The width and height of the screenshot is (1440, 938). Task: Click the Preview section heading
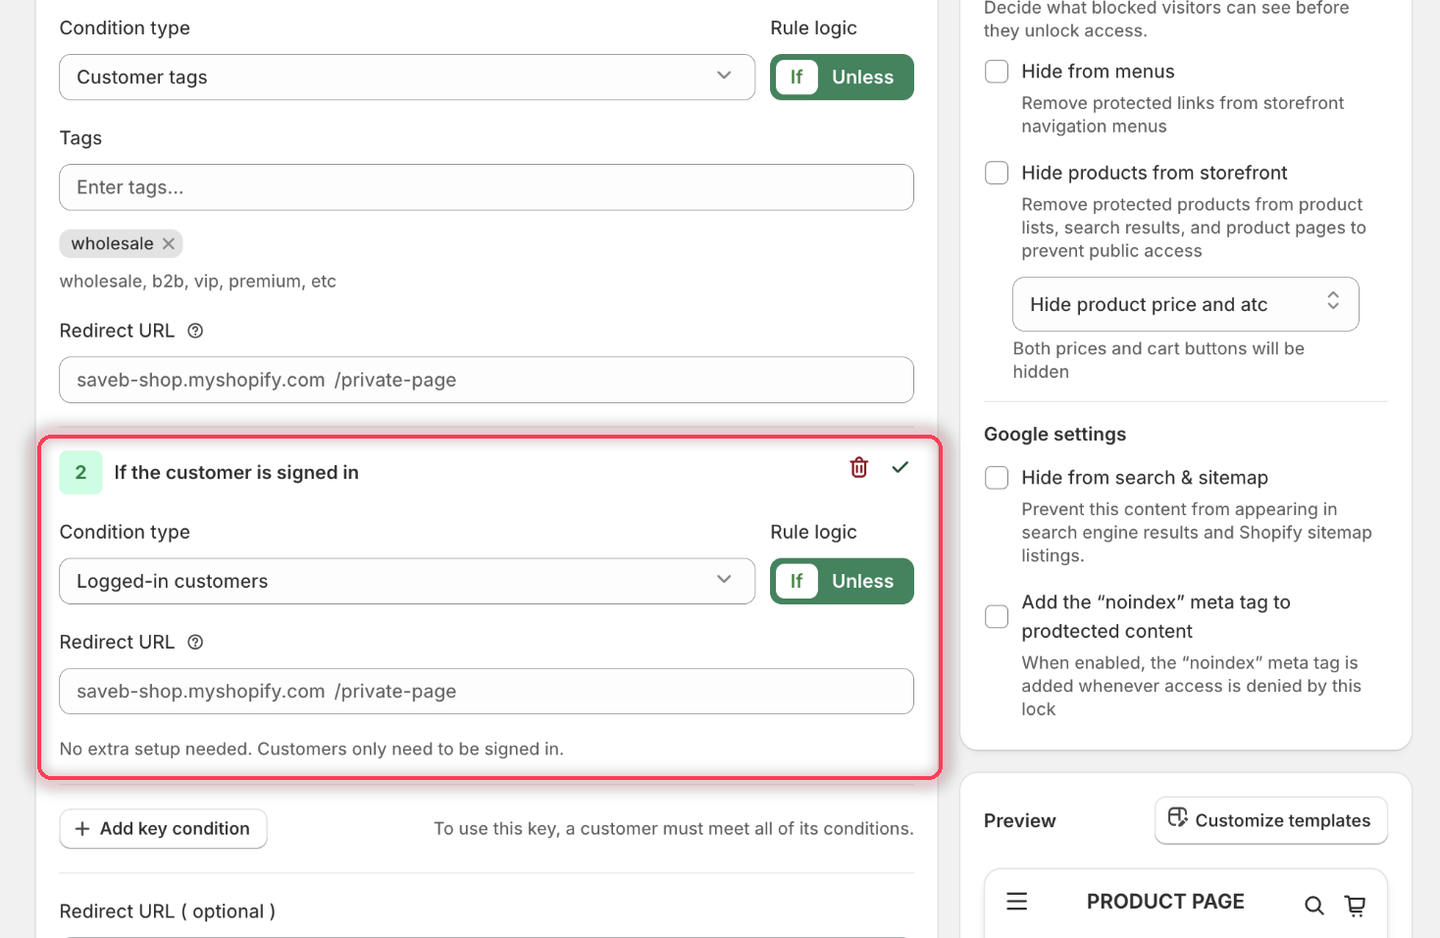[x=1020, y=820]
